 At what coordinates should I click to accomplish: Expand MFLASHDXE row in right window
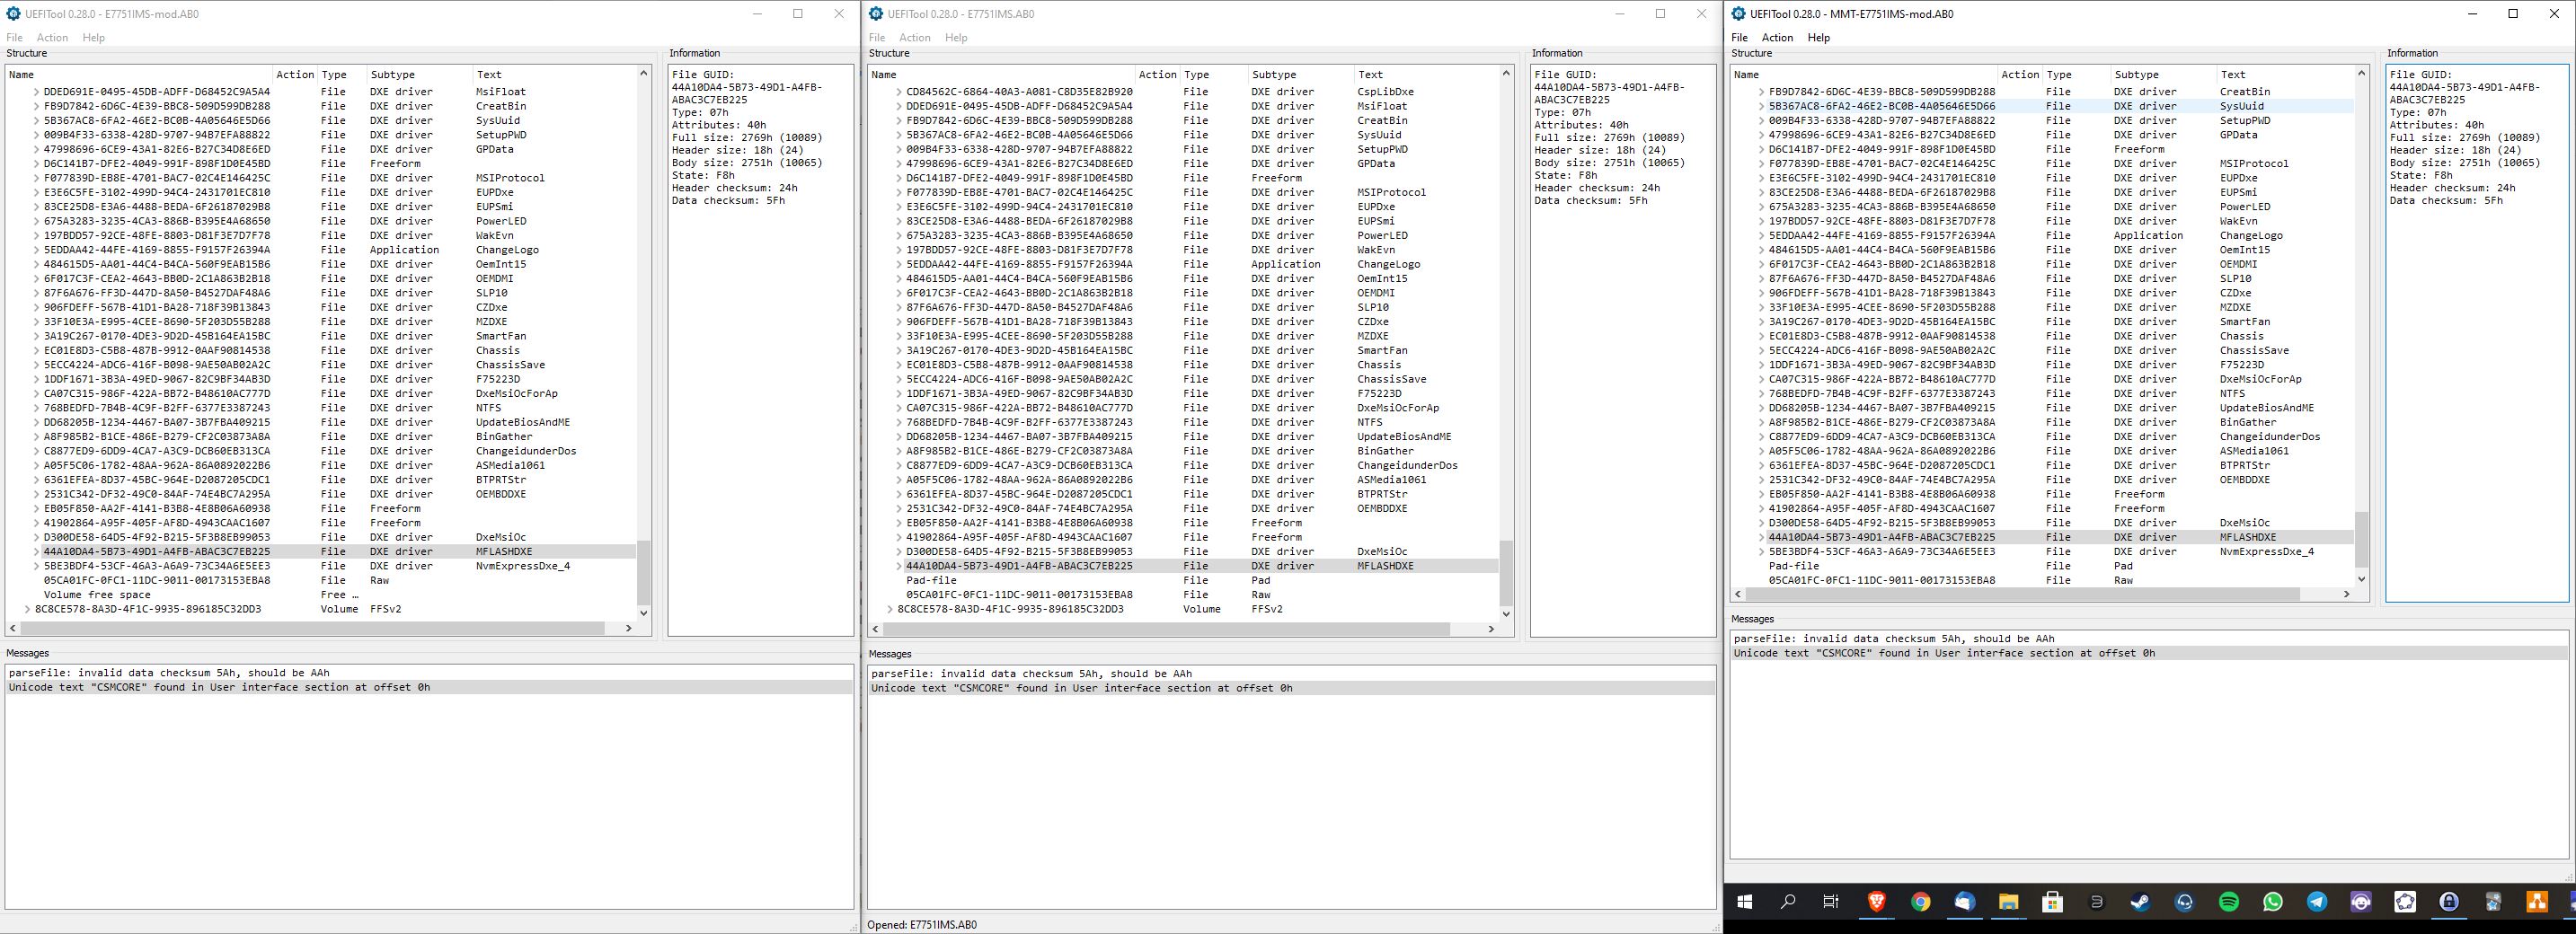point(1762,537)
